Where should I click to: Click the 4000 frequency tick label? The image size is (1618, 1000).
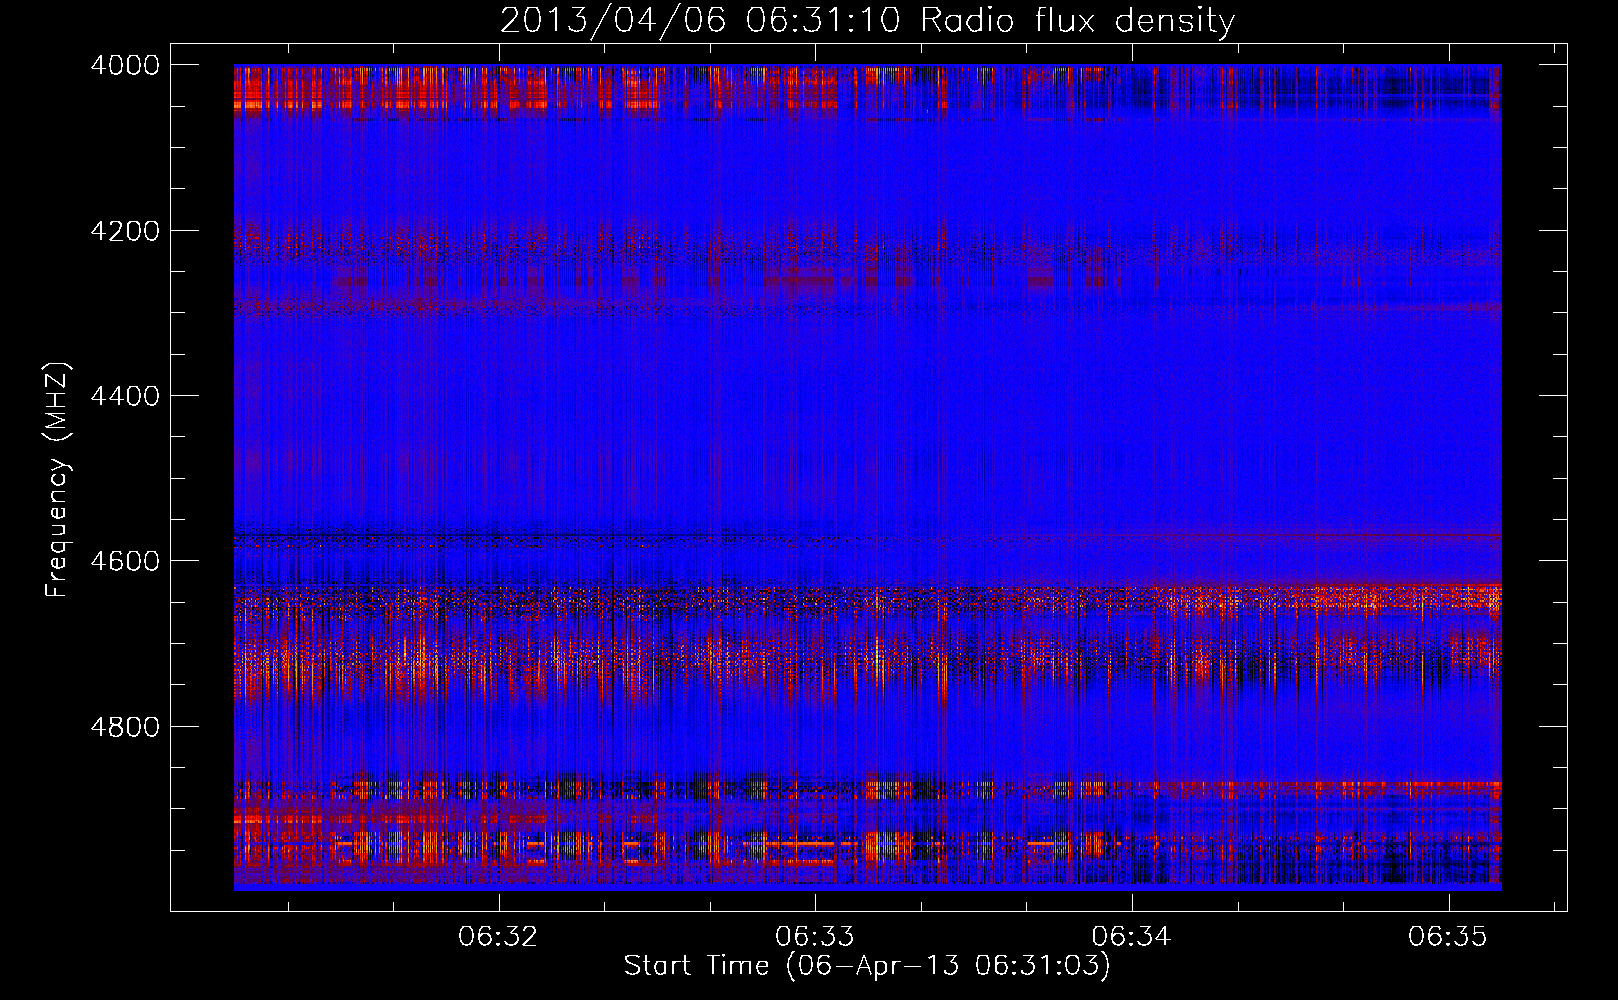(x=125, y=65)
